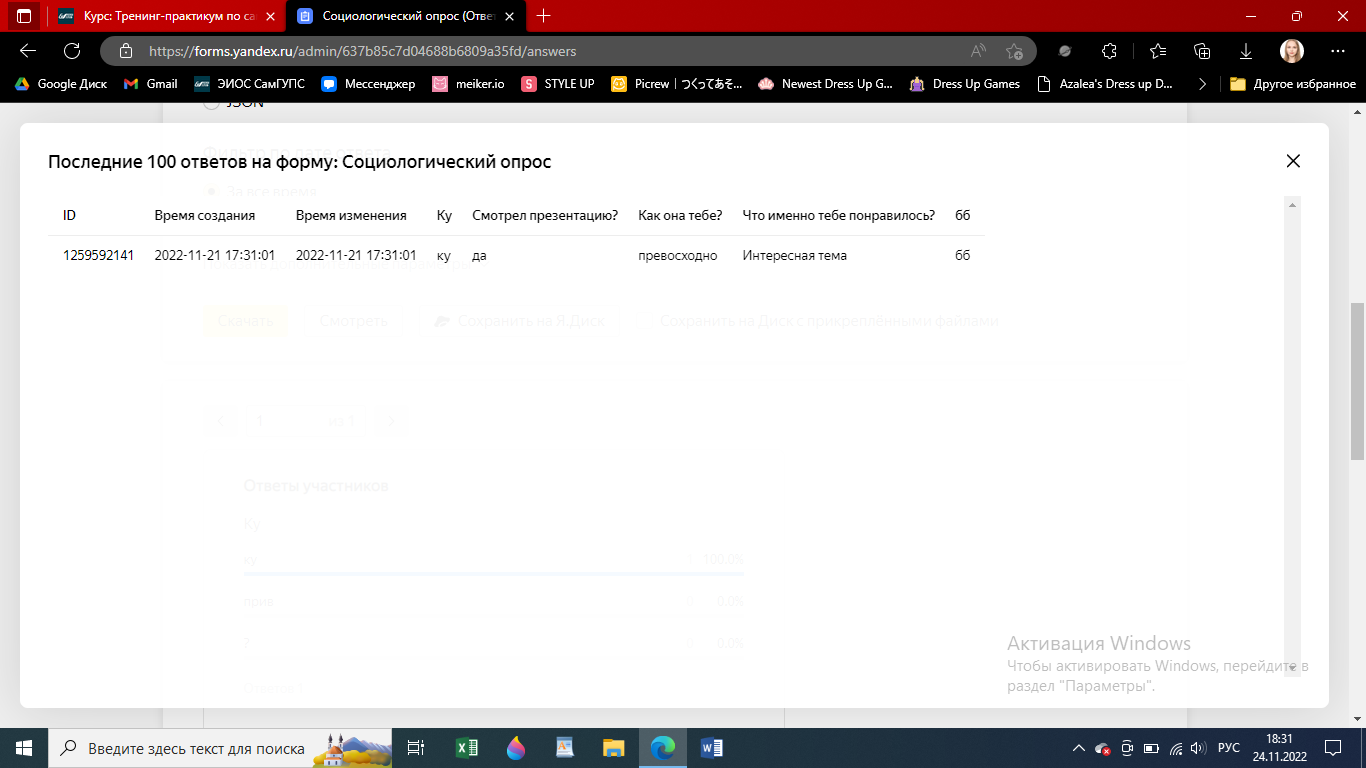Open the STYLE UP bookmark
Image resolution: width=1366 pixels, height=768 pixels.
tap(558, 84)
